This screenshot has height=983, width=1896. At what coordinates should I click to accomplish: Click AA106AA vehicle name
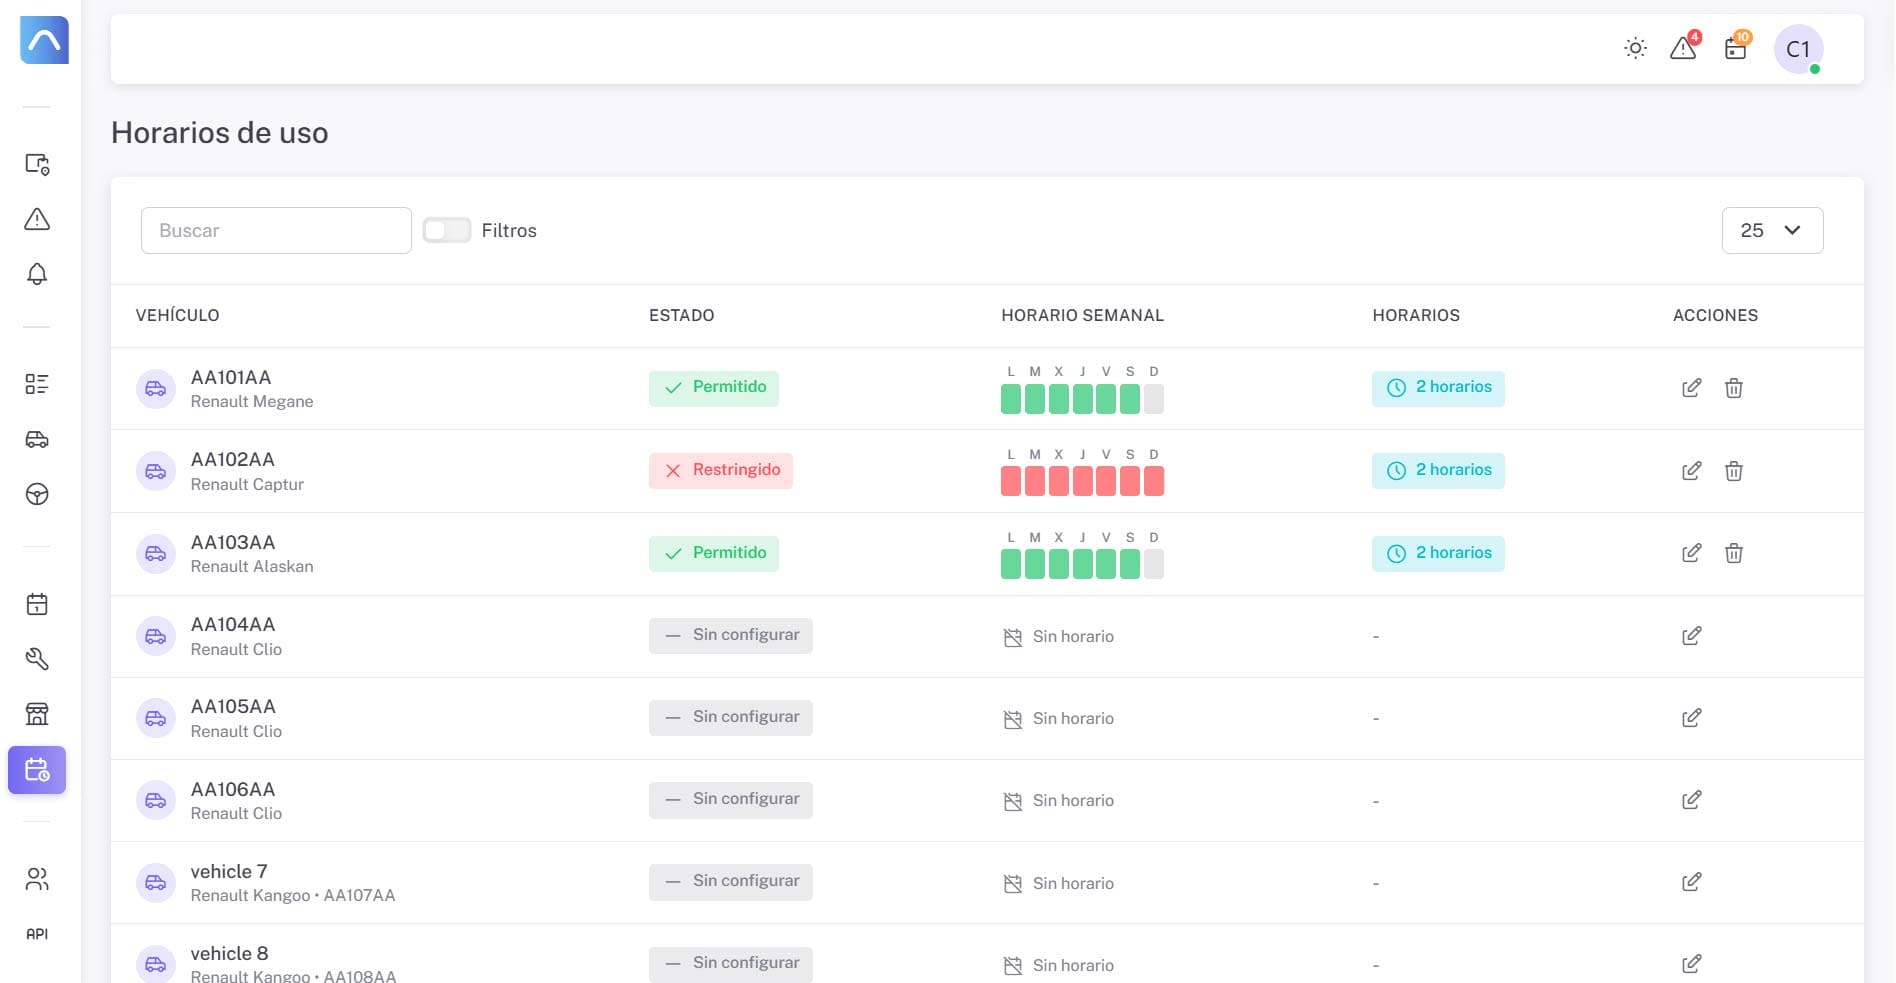click(233, 790)
